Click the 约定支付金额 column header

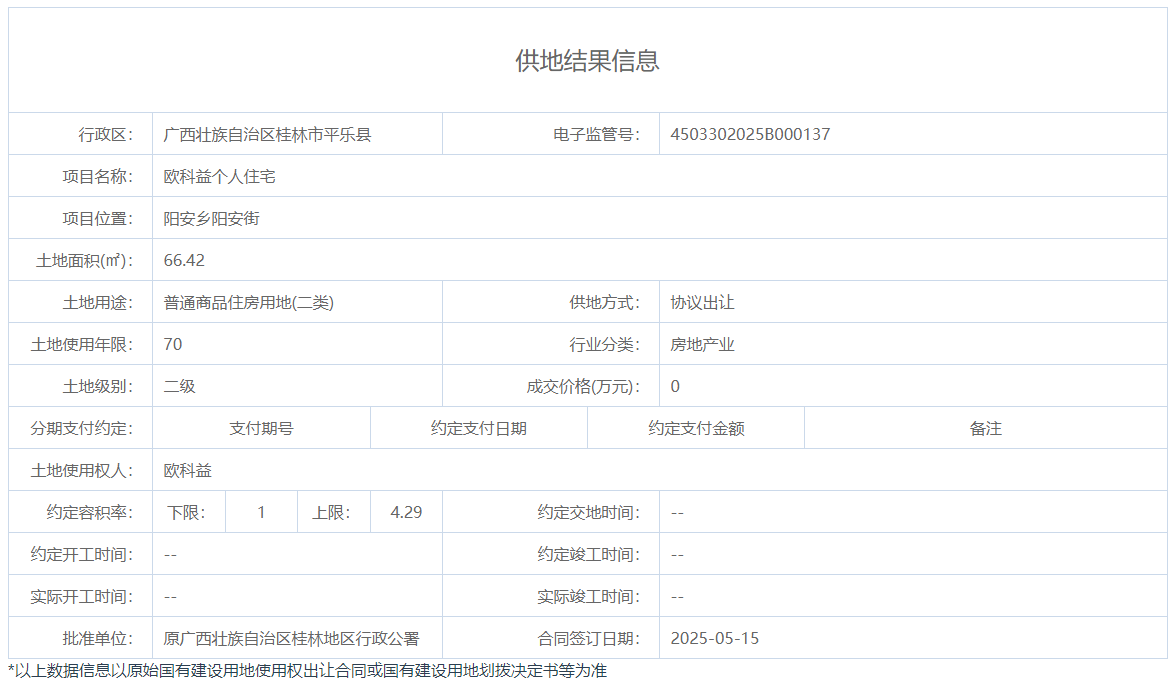[x=695, y=428]
